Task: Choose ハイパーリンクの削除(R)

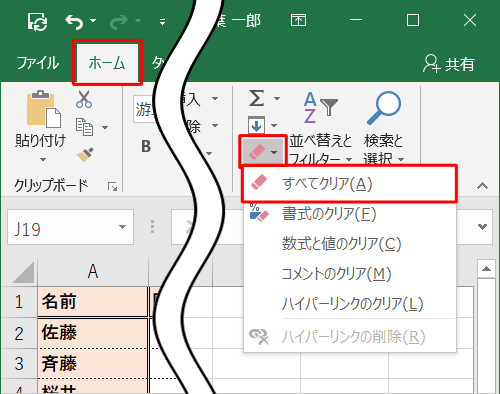Action: click(x=350, y=337)
